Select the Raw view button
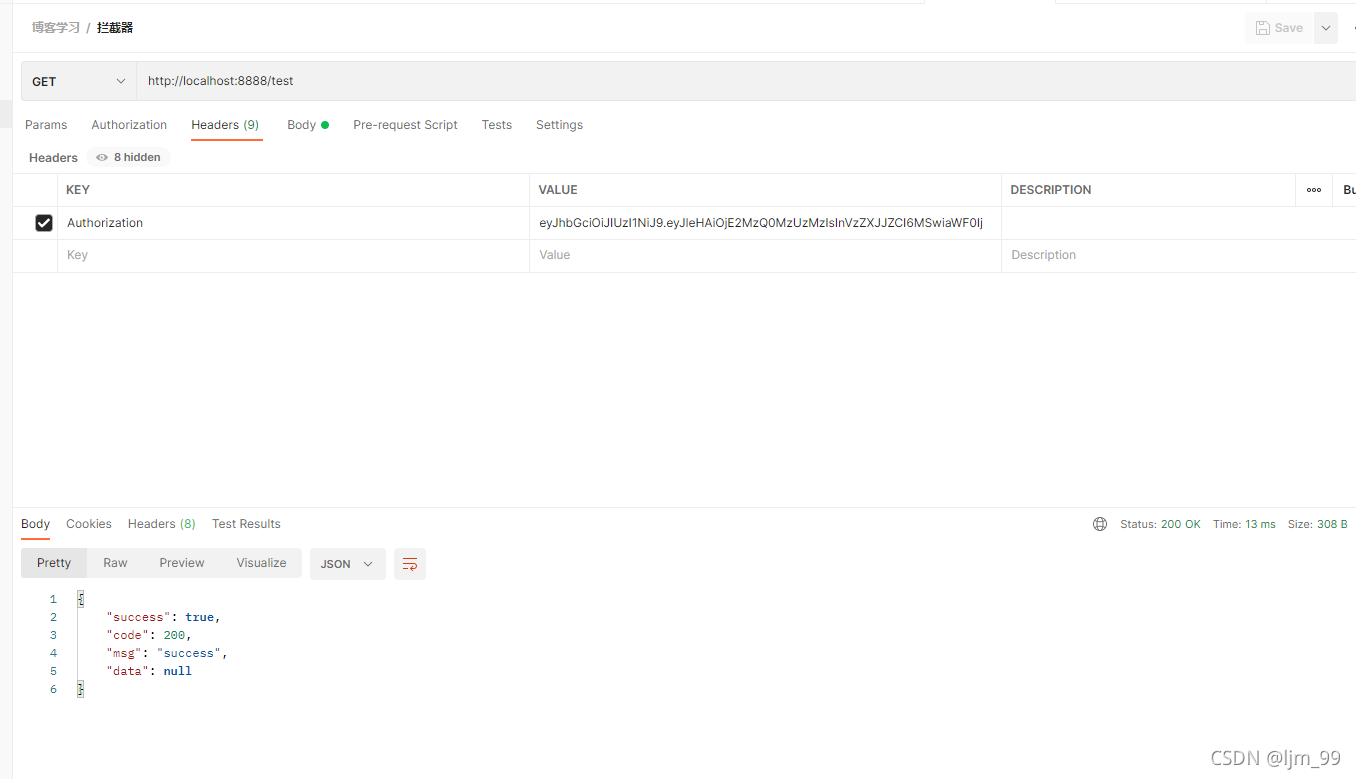The height and width of the screenshot is (779, 1356). 115,563
